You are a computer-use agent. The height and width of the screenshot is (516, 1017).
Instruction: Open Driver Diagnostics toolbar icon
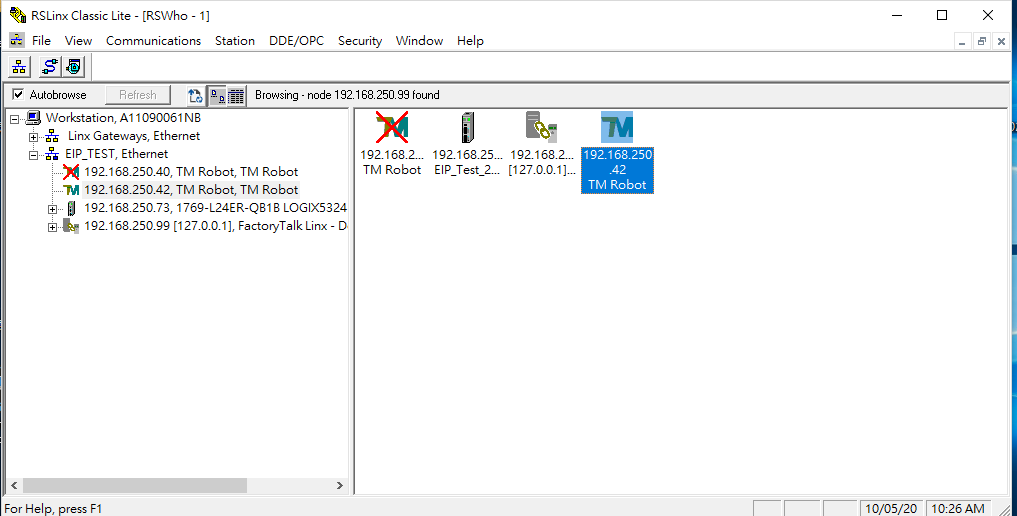74,67
